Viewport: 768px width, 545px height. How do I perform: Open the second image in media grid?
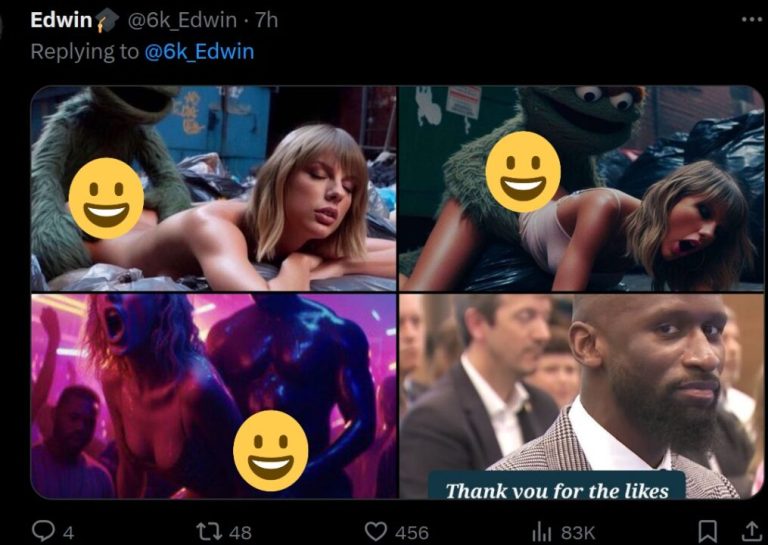581,188
